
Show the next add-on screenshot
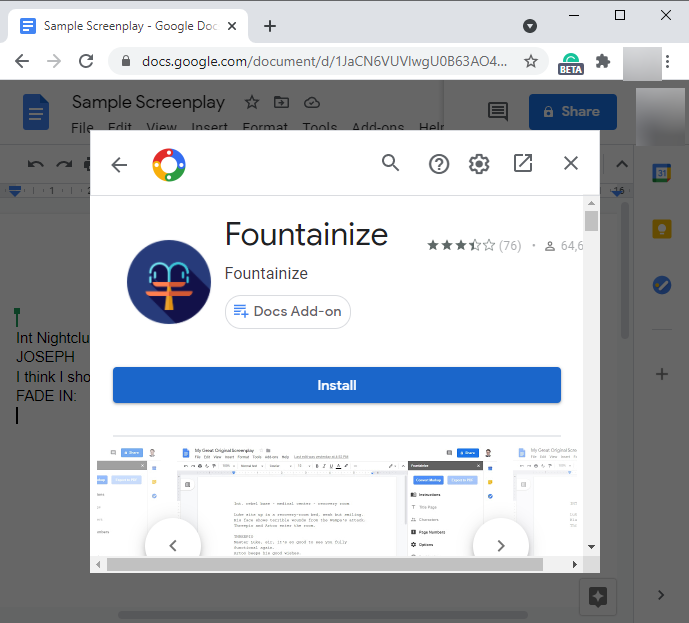[x=500, y=545]
